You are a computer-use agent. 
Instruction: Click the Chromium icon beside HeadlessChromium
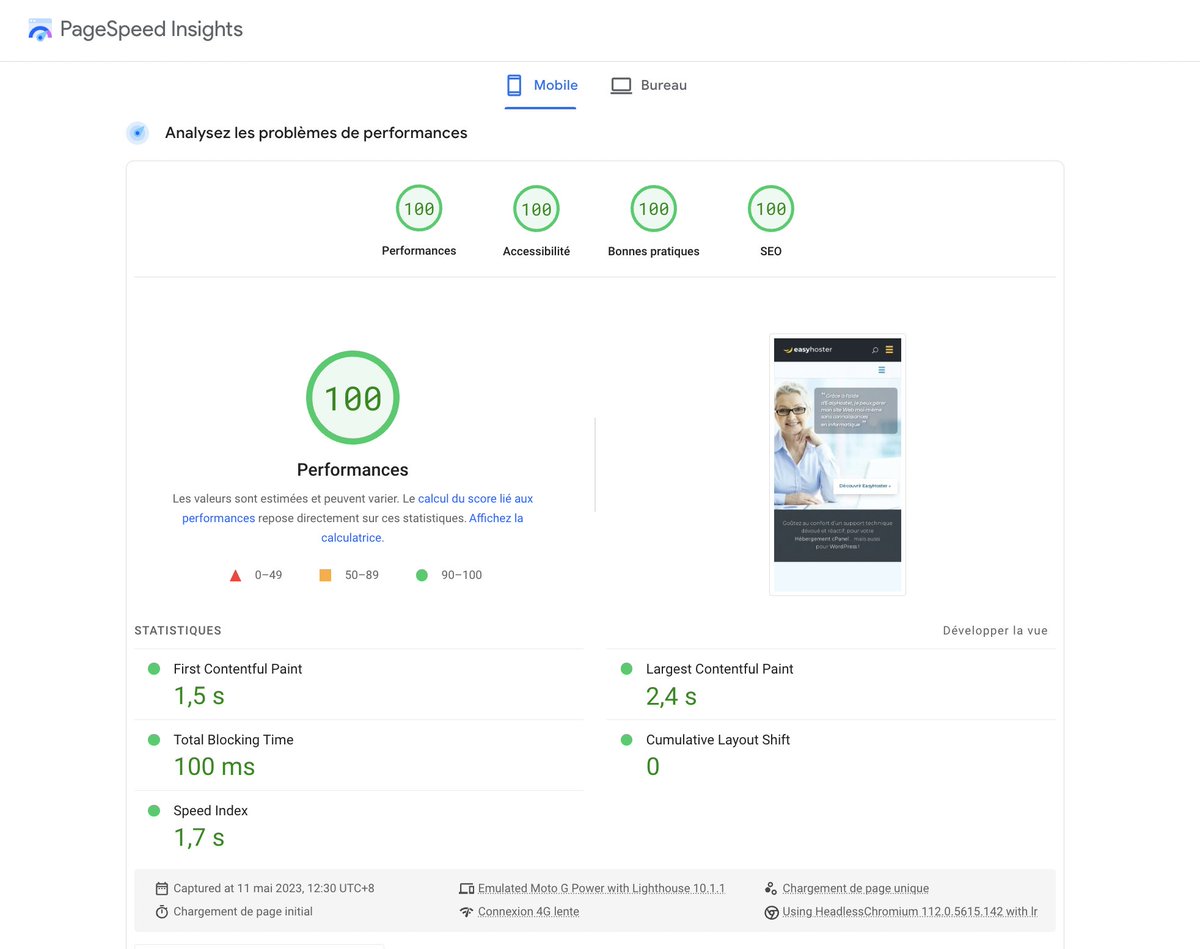771,912
